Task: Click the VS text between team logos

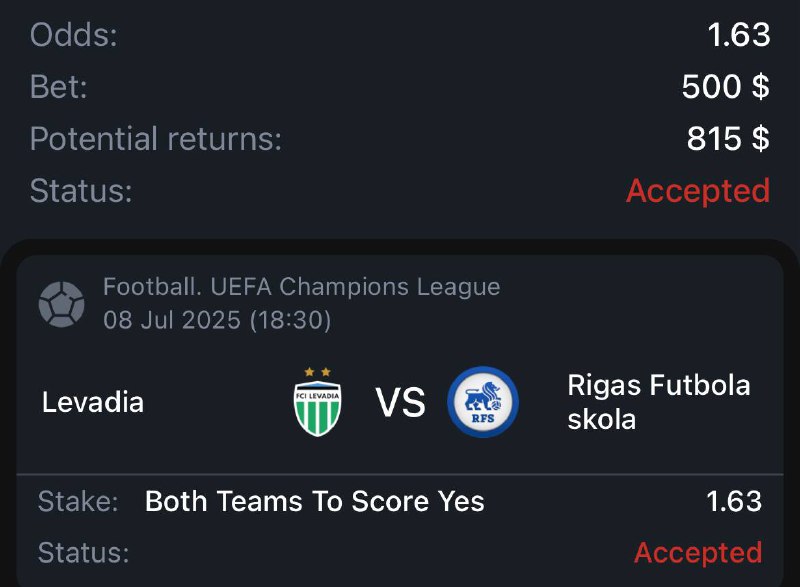Action: click(x=400, y=403)
